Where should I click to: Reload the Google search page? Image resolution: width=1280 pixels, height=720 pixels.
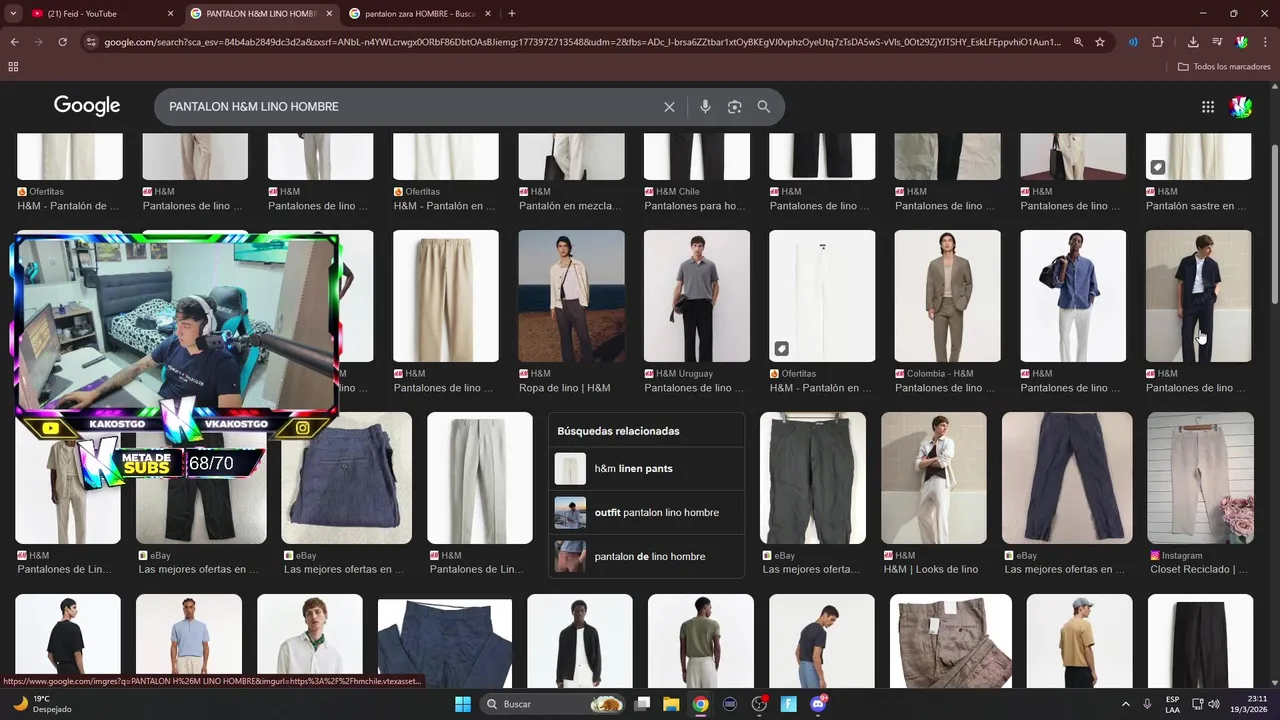(x=62, y=42)
